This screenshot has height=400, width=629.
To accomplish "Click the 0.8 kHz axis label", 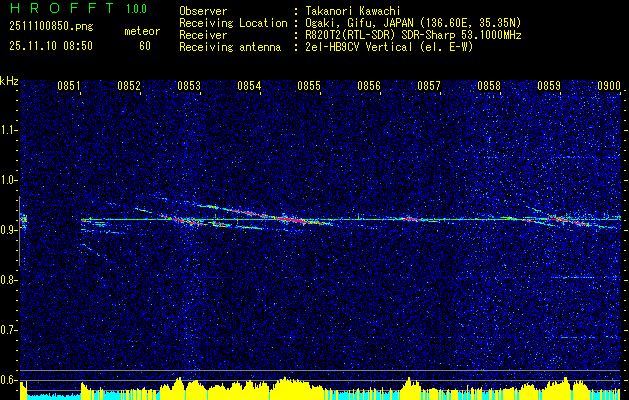I will (x=9, y=280).
